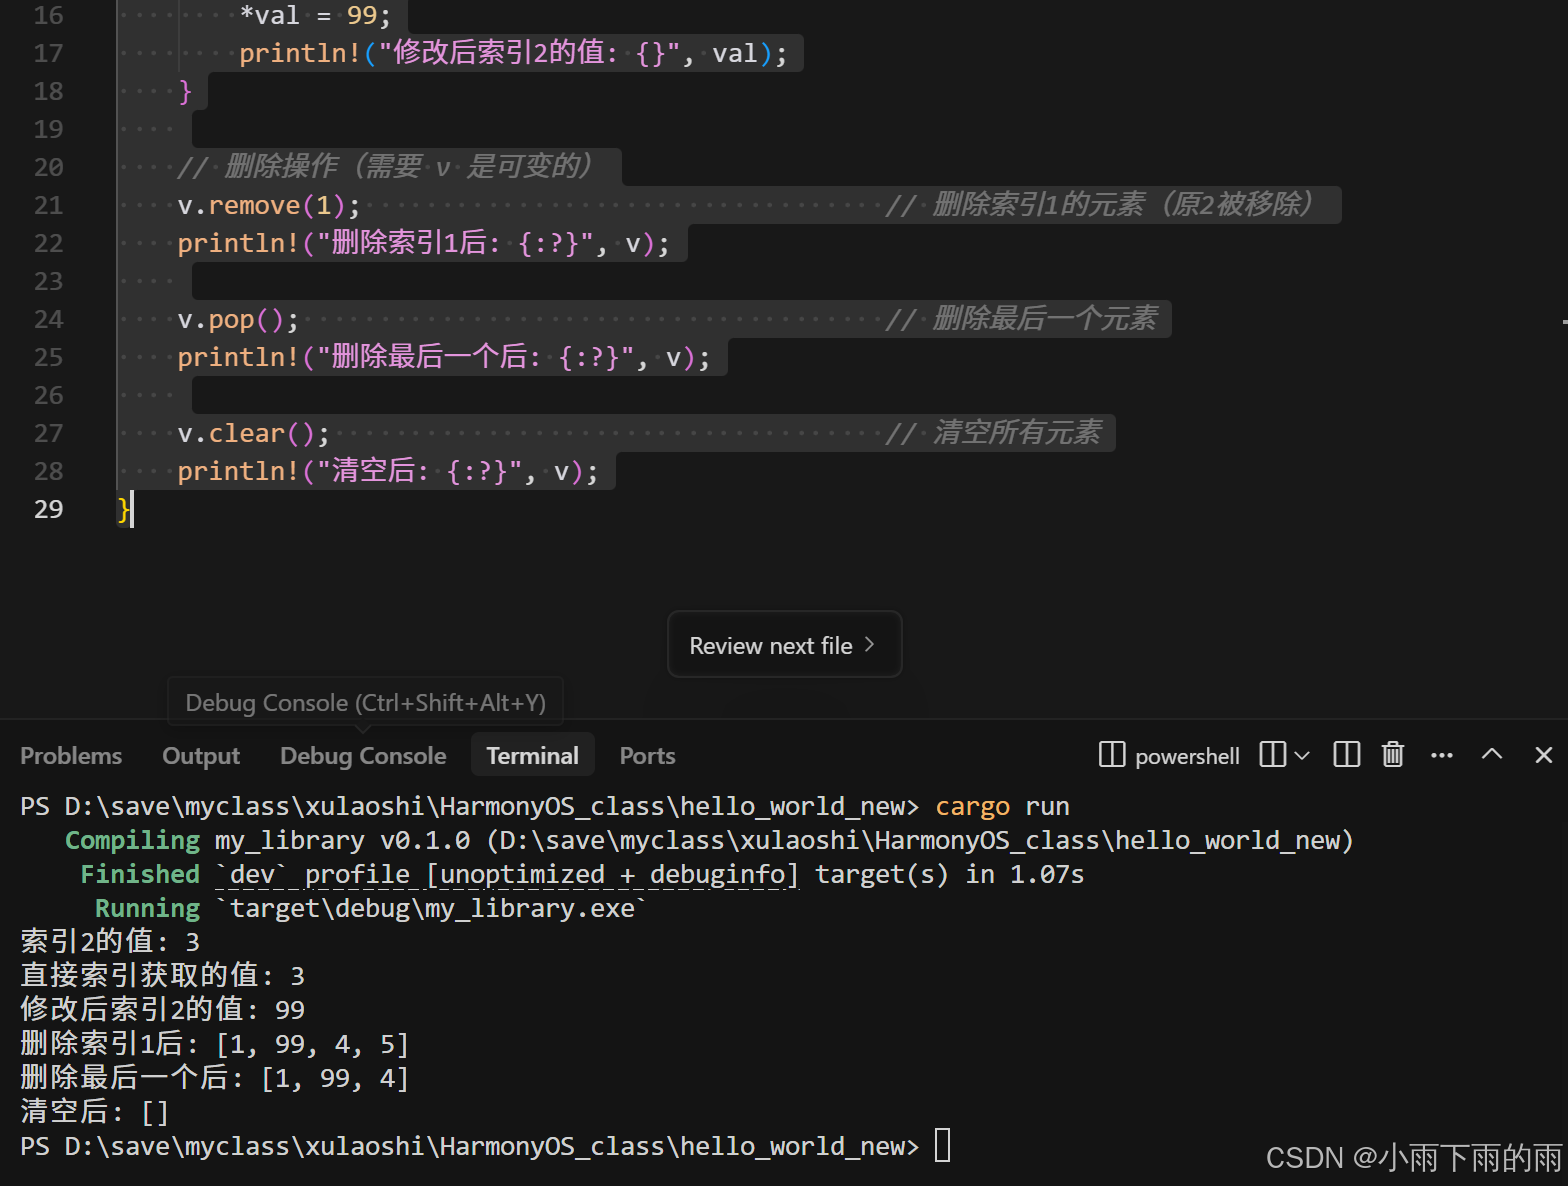The image size is (1568, 1186).
Task: Switch to the Output tab
Action: pyautogui.click(x=201, y=756)
